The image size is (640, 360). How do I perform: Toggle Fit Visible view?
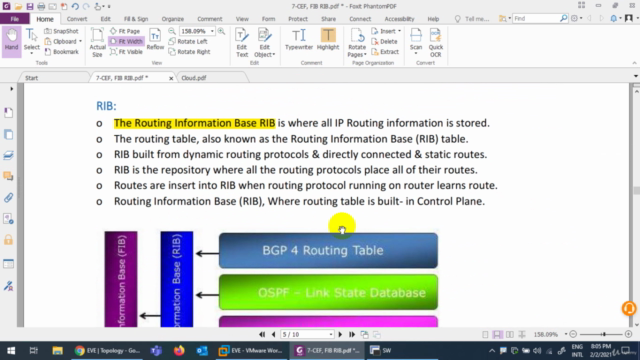(x=126, y=52)
